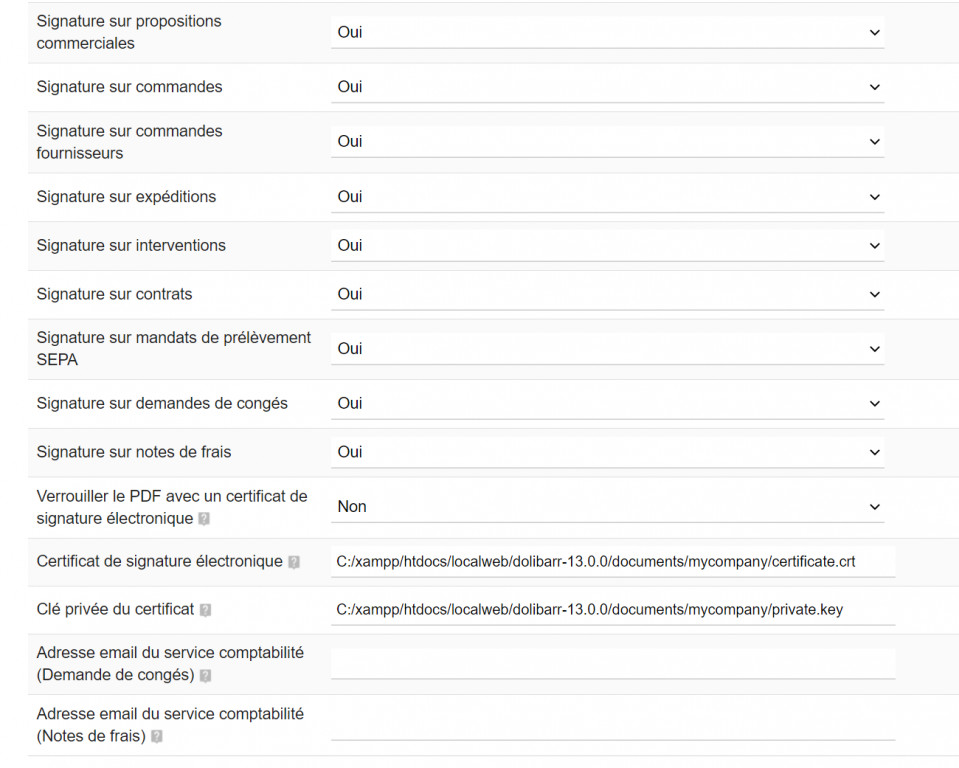
Task: Click help icon beside accounting email '(Notes de frais)'
Action: [157, 737]
